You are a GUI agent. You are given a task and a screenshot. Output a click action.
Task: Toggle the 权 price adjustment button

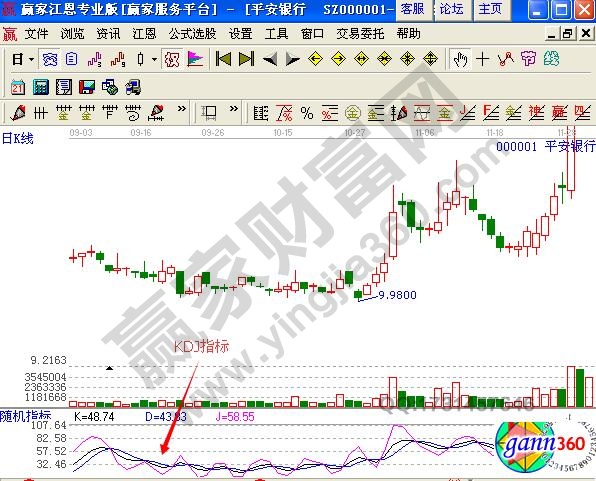click(x=172, y=59)
